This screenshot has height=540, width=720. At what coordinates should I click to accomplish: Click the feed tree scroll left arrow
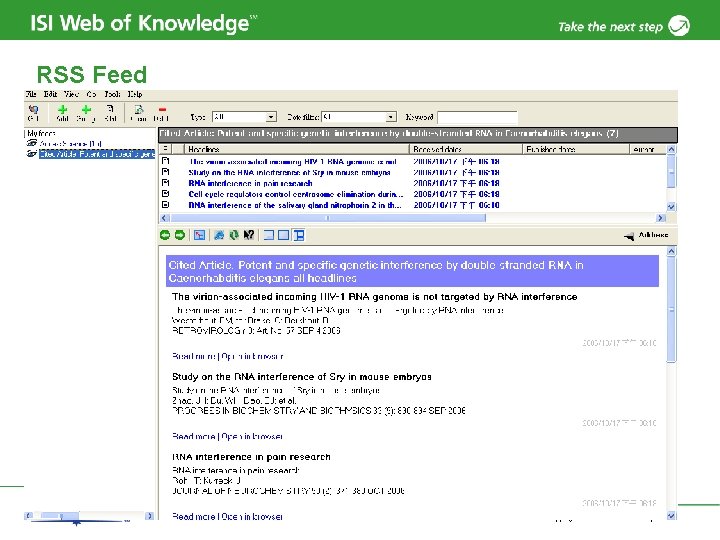tap(28, 516)
